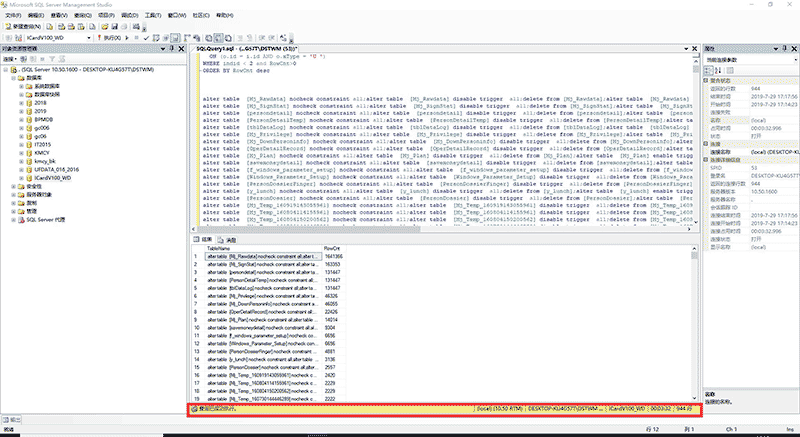The width and height of the screenshot is (800, 437).
Task: Click the Property Pages icon in Properties panel
Action: coord(730,70)
